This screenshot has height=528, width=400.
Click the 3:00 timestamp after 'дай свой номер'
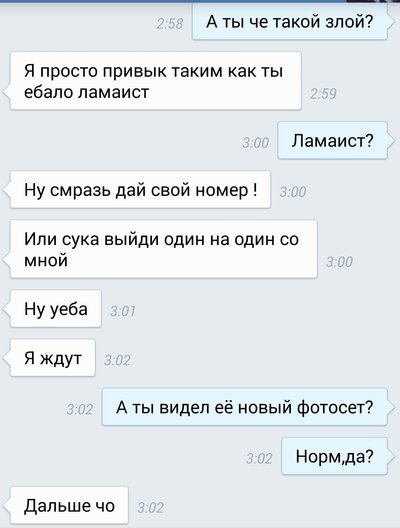293,192
